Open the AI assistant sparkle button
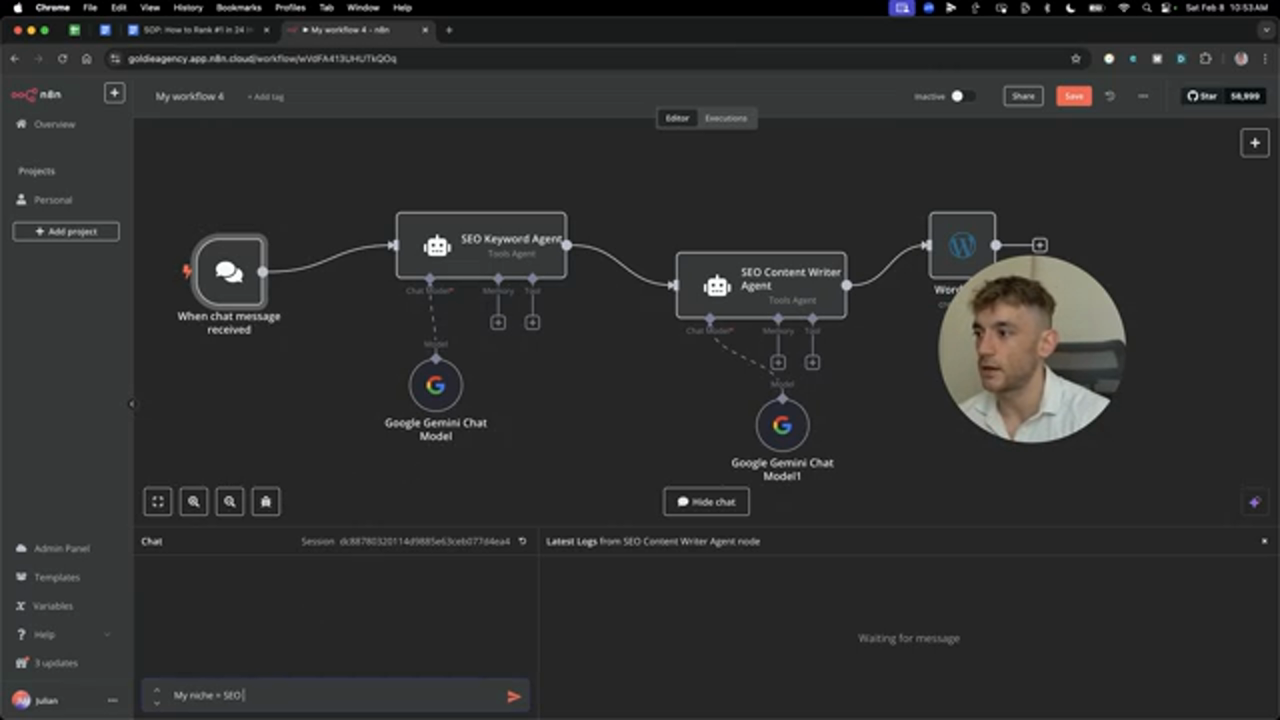This screenshot has height=720, width=1280. [1255, 502]
